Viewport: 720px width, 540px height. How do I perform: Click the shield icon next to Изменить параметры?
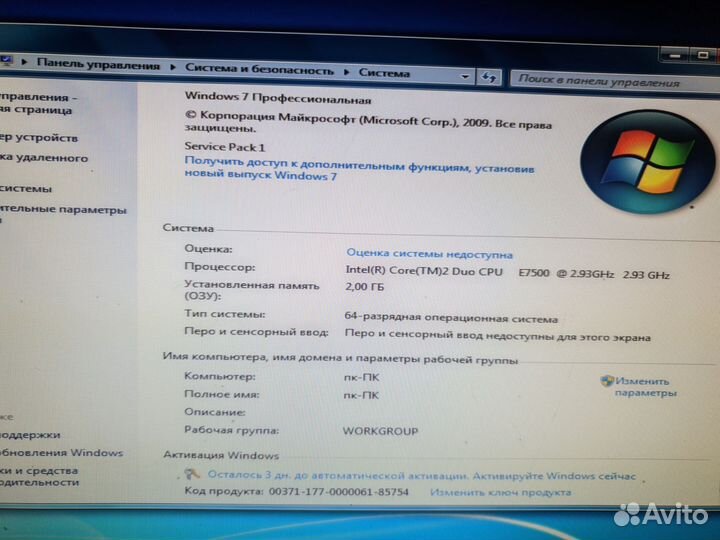(x=607, y=381)
